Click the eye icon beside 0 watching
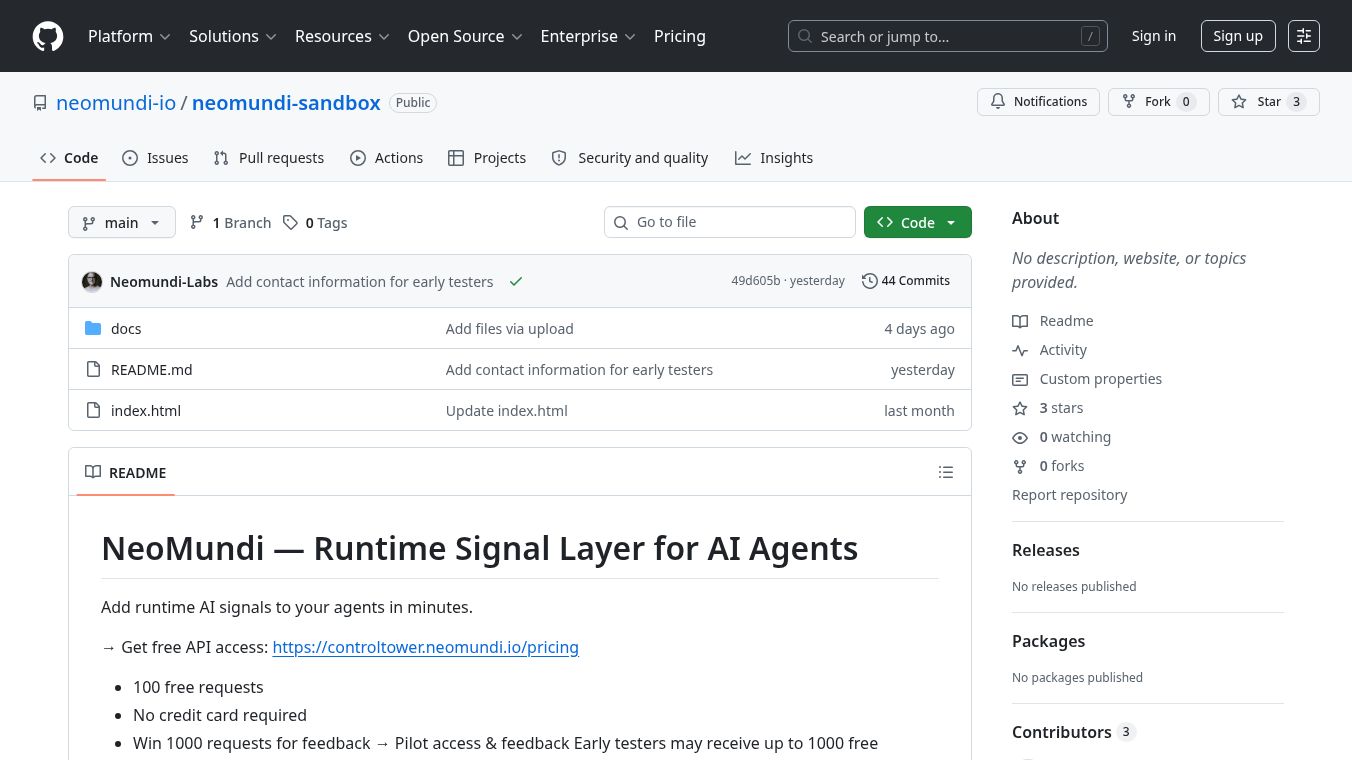The width and height of the screenshot is (1352, 760). [1020, 437]
